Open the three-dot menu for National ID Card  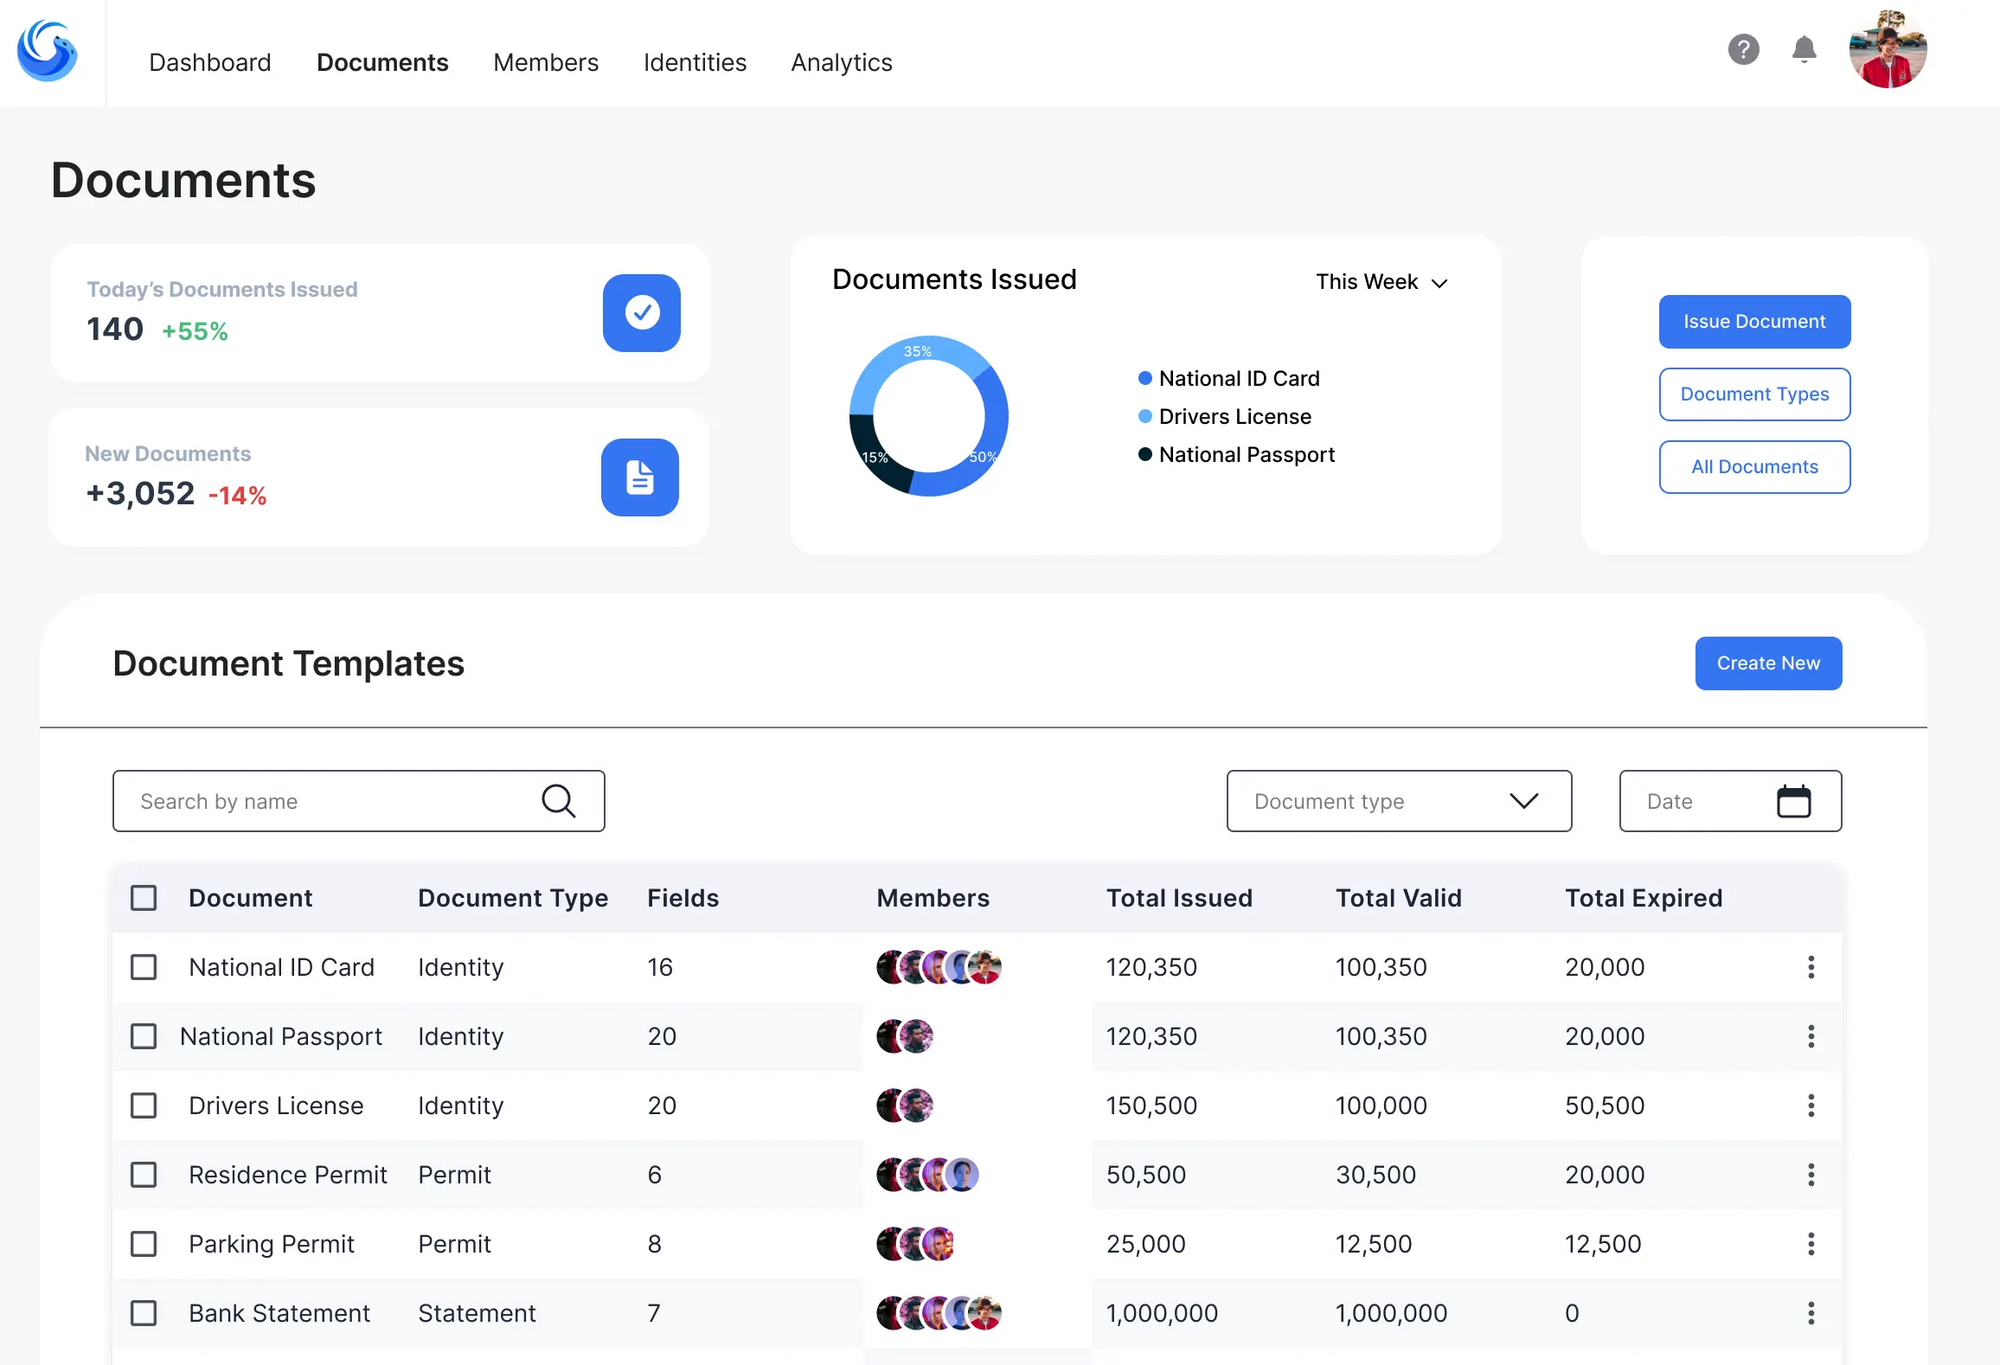pyautogui.click(x=1811, y=967)
